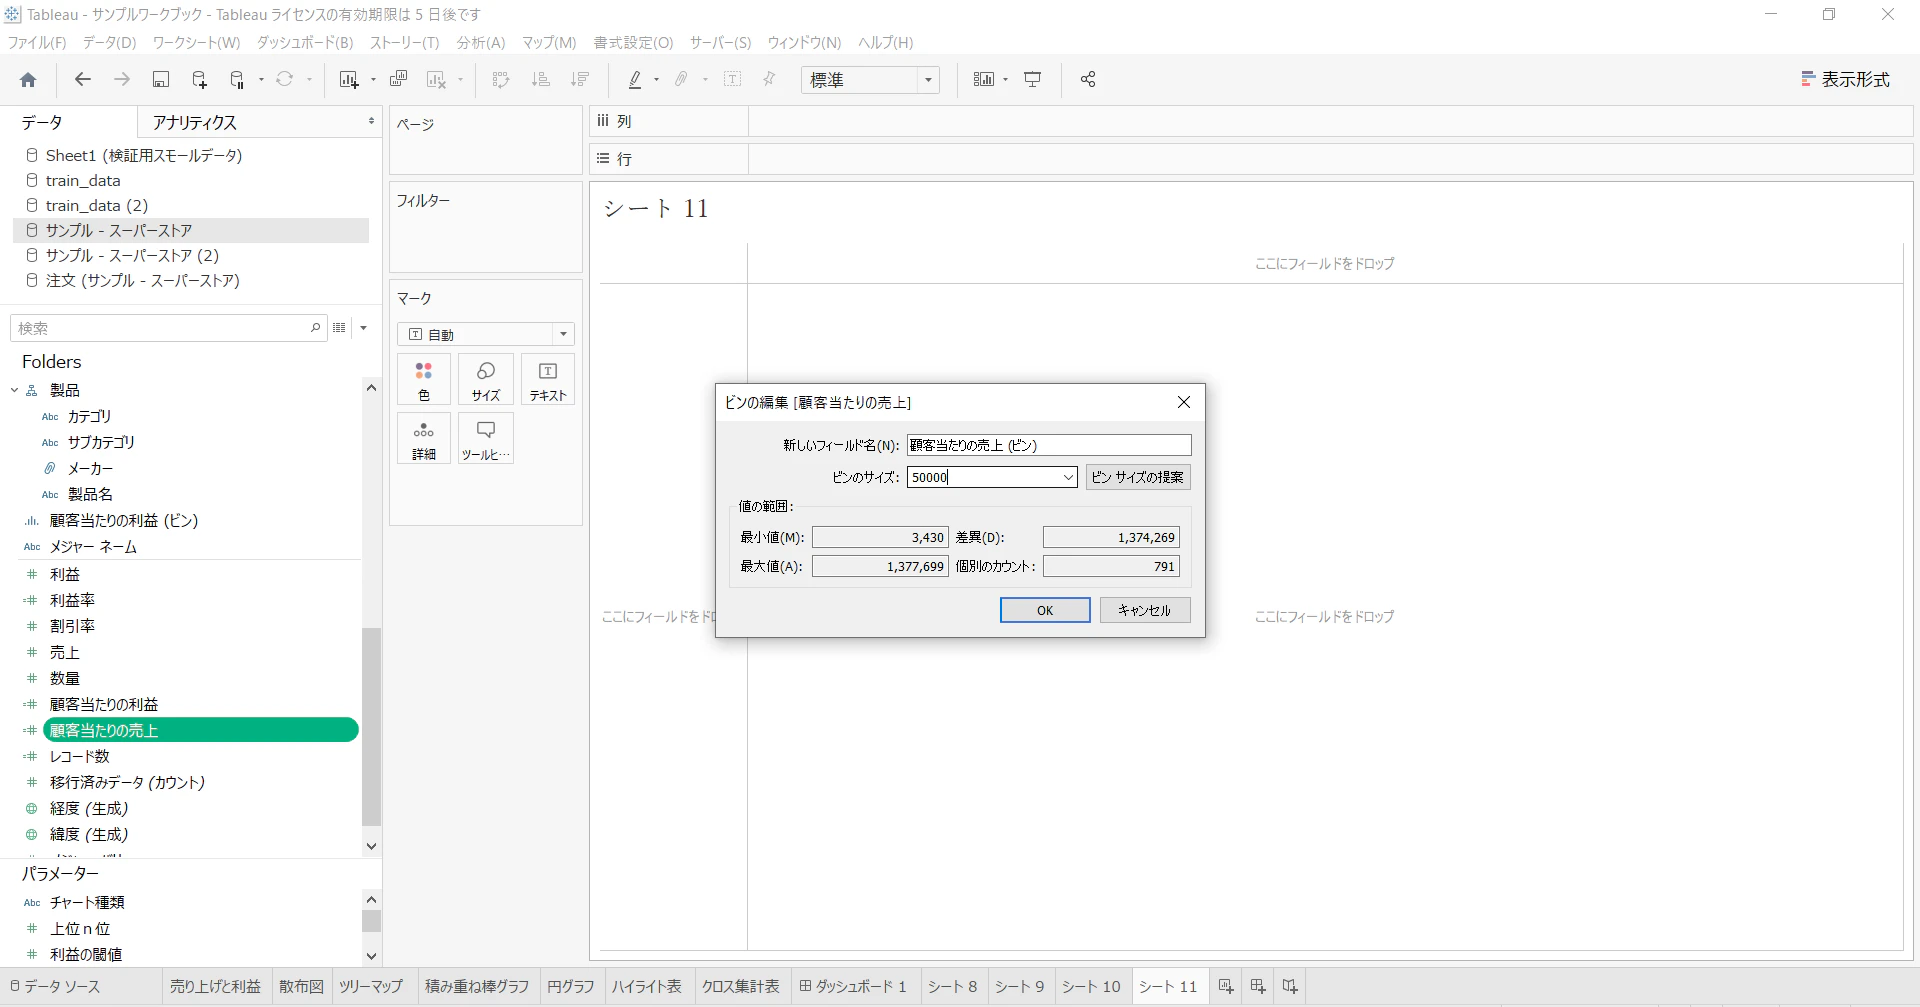
Task: Open data pane view options dropdown arrow
Action: (x=364, y=328)
